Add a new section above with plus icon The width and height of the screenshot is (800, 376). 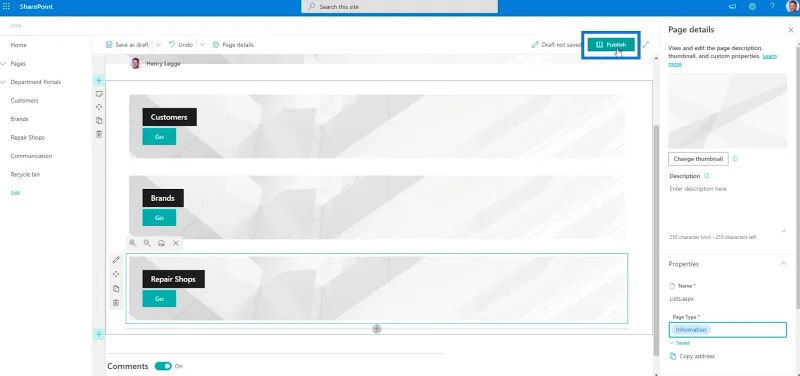pos(99,80)
